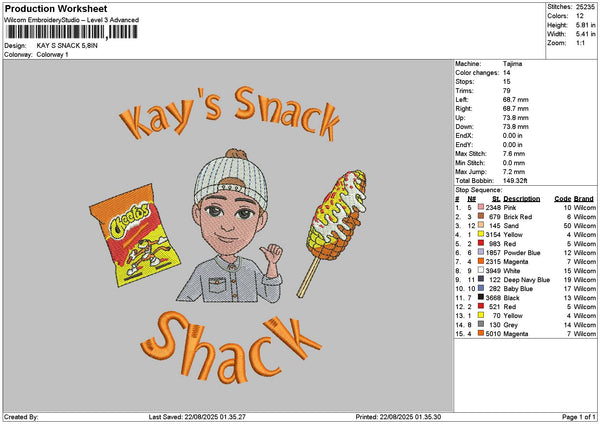Click the Cheetos bag in the design
The width and height of the screenshot is (600, 424).
(x=135, y=235)
